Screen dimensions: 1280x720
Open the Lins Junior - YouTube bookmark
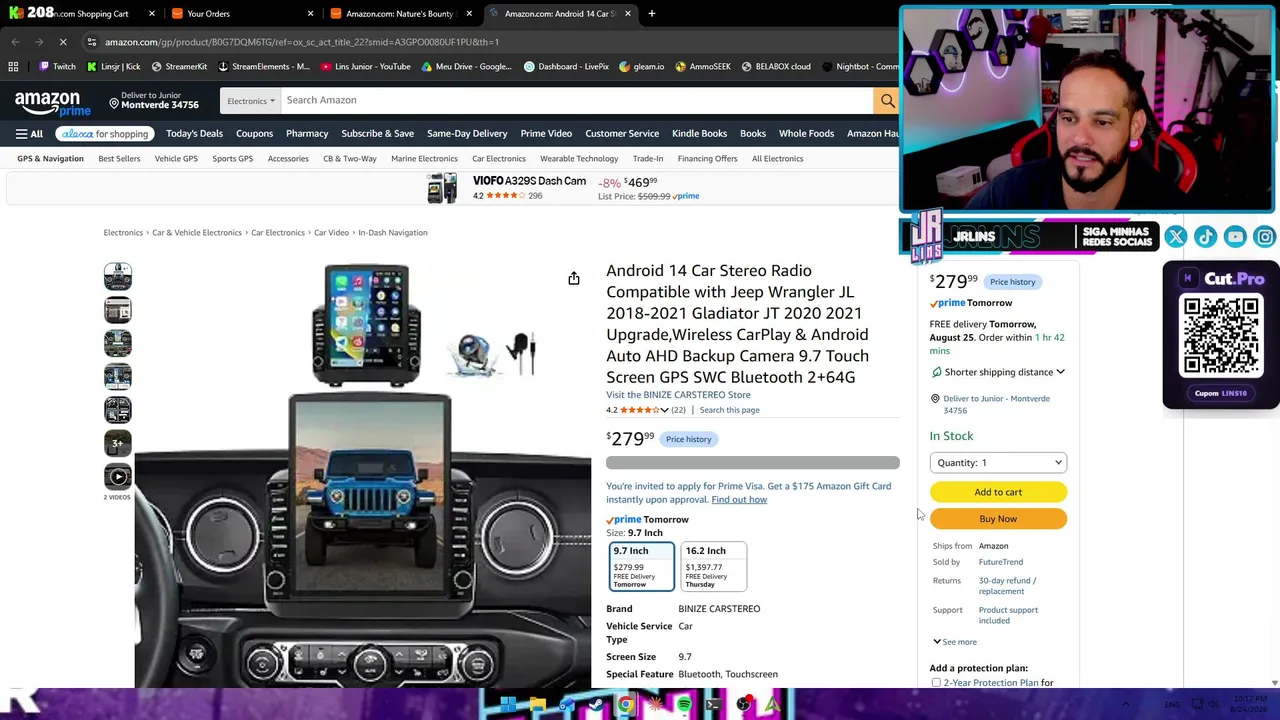(x=366, y=67)
